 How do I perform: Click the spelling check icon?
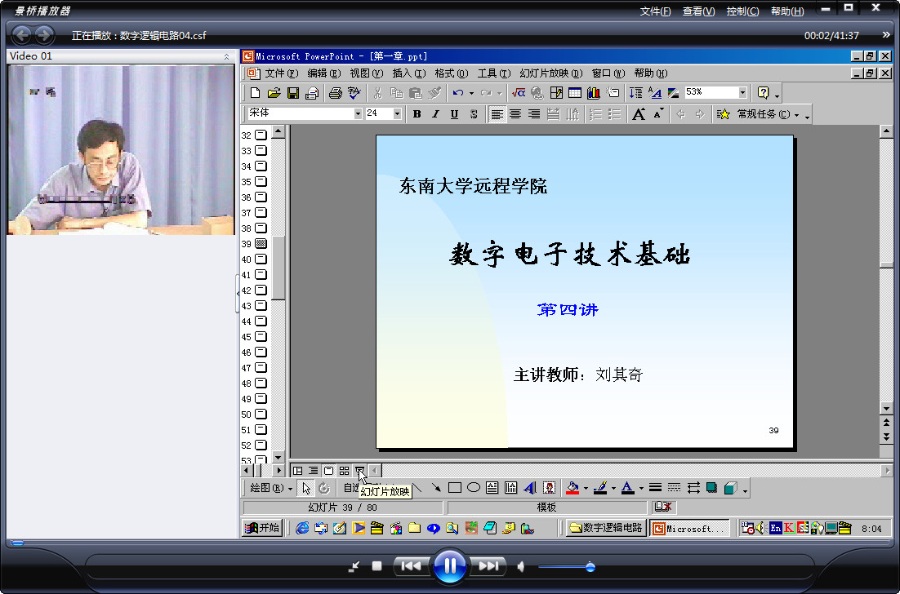coord(354,93)
